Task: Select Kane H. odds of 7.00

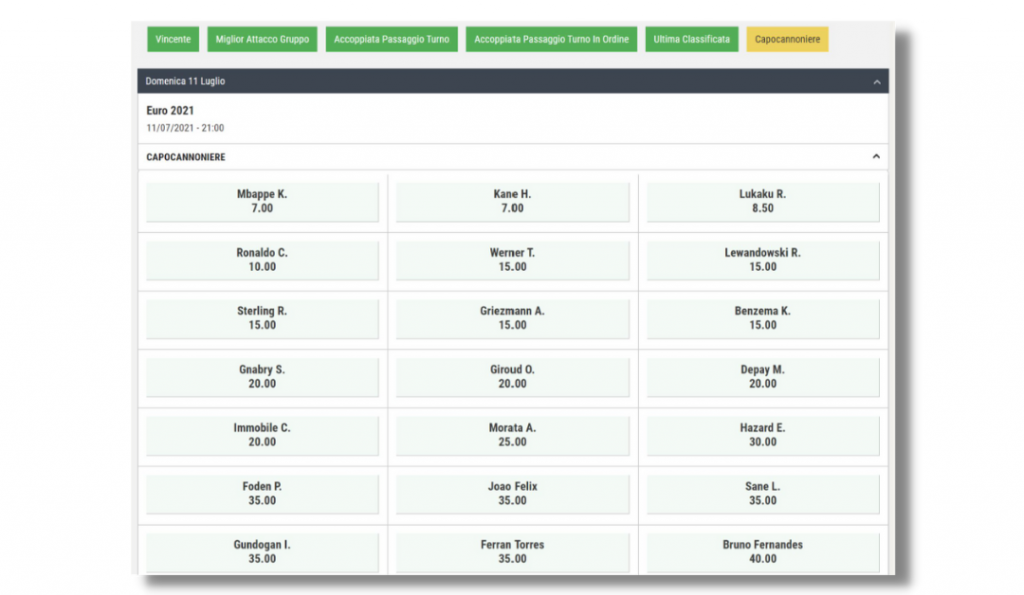Action: pos(511,202)
